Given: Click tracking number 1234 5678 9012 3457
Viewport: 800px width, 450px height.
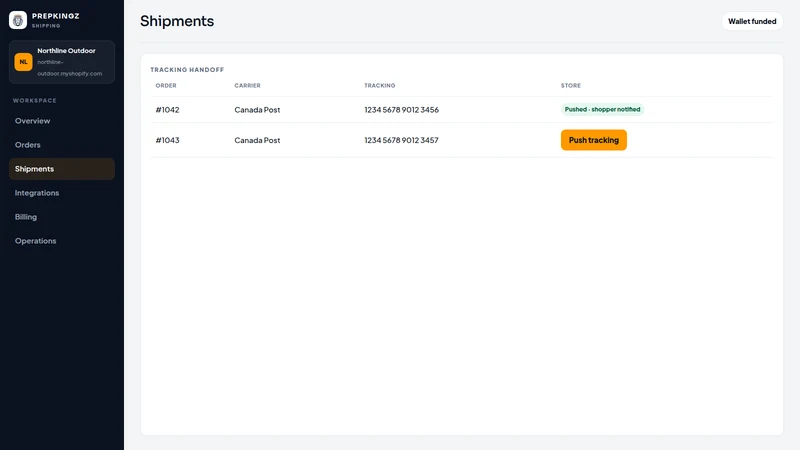Looking at the screenshot, I should (401, 140).
